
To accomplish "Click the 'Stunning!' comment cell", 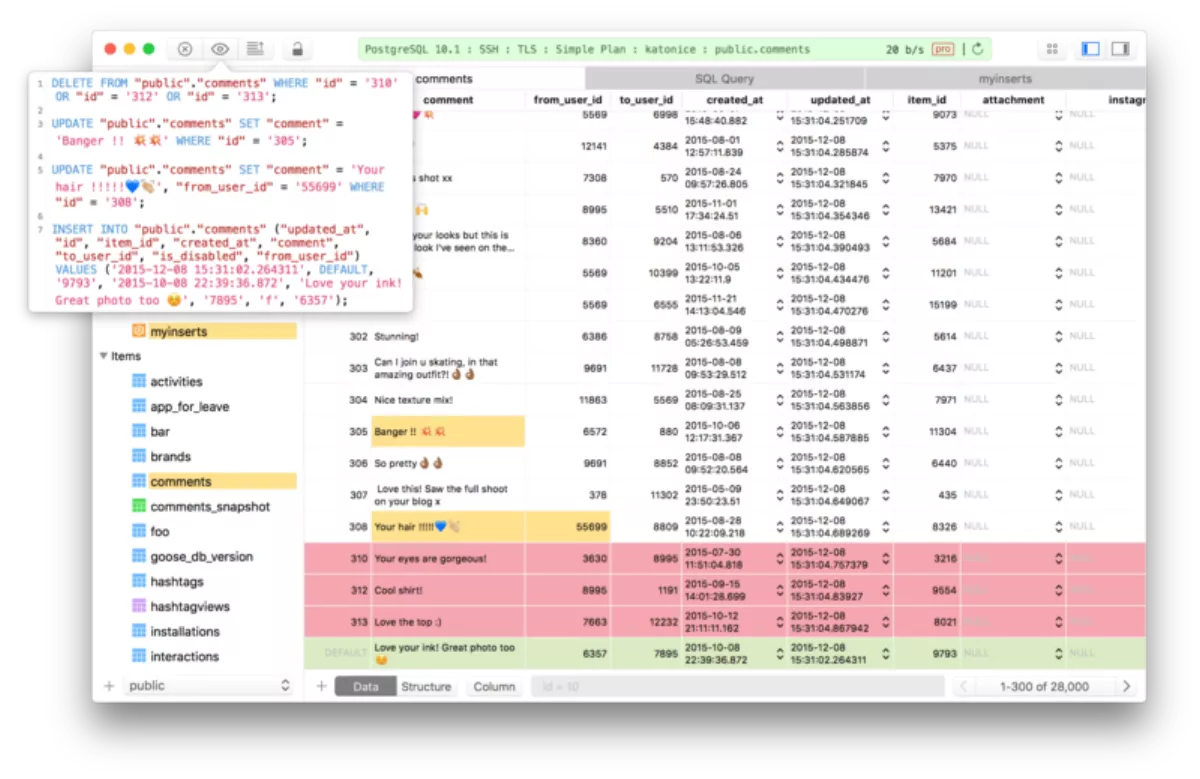I will pos(448,337).
